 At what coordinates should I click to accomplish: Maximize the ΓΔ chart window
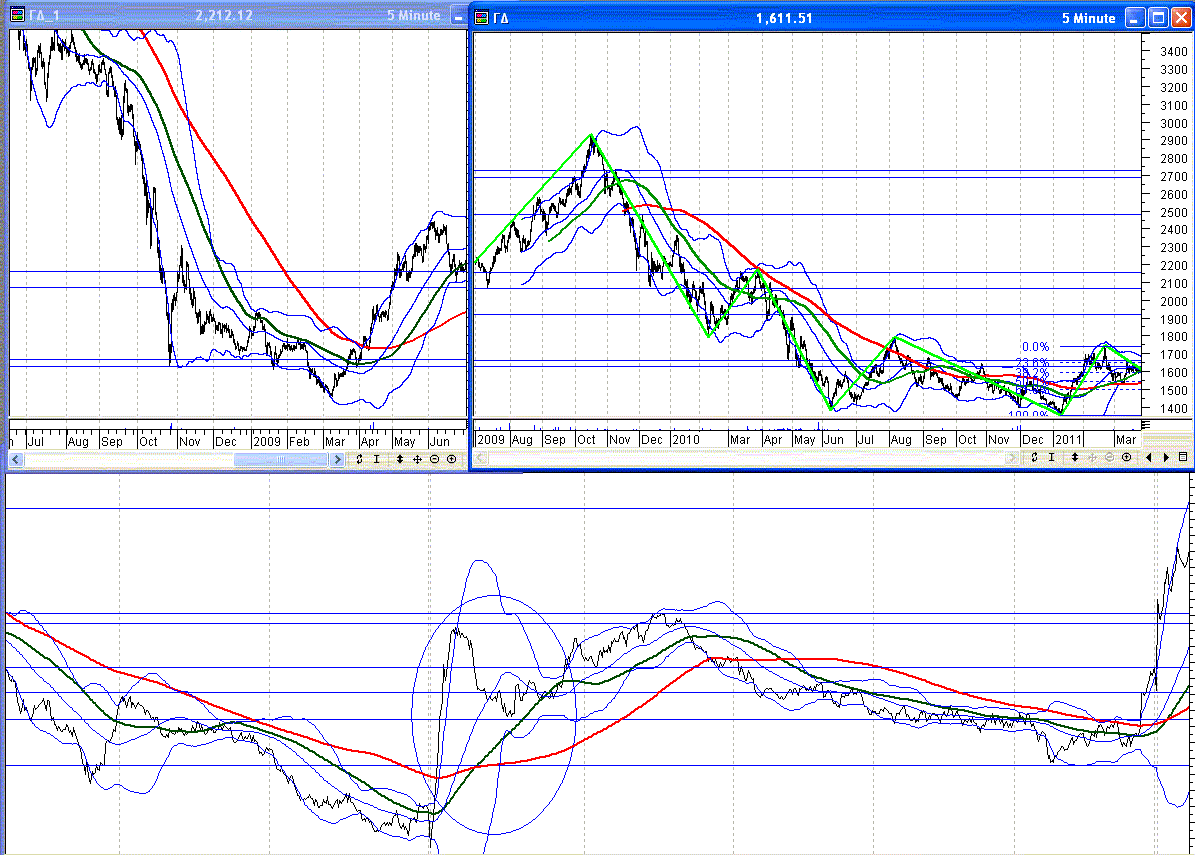(x=1157, y=17)
